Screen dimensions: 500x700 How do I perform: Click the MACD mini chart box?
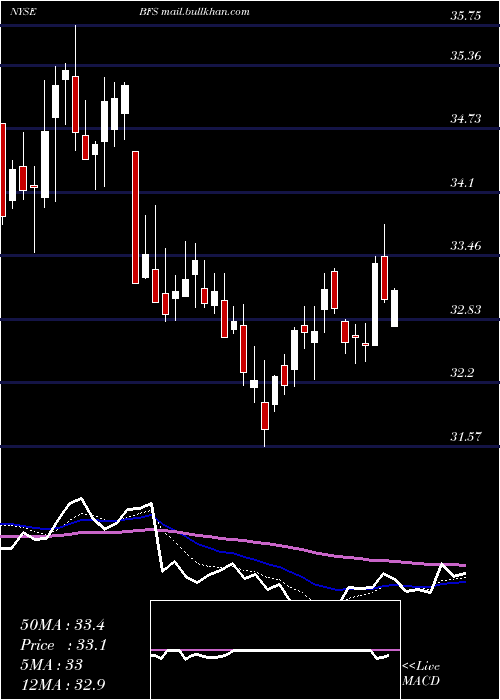pyautogui.click(x=275, y=650)
